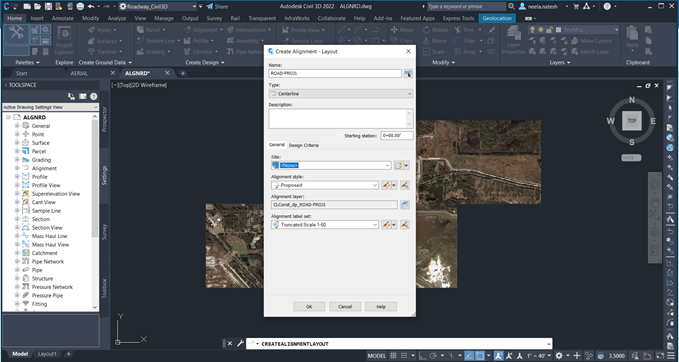Click the Starting station input field

(x=397, y=136)
